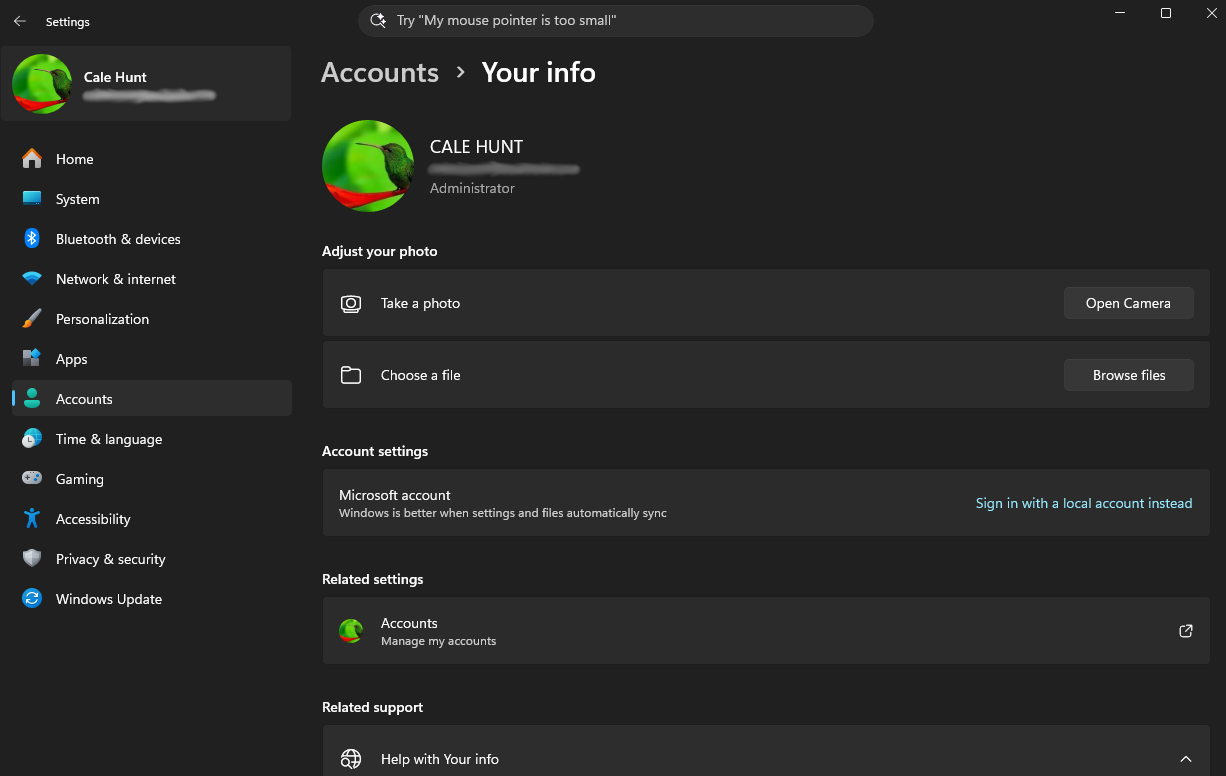Click the globe help icon in Related support
This screenshot has height=776, width=1226.
point(350,759)
